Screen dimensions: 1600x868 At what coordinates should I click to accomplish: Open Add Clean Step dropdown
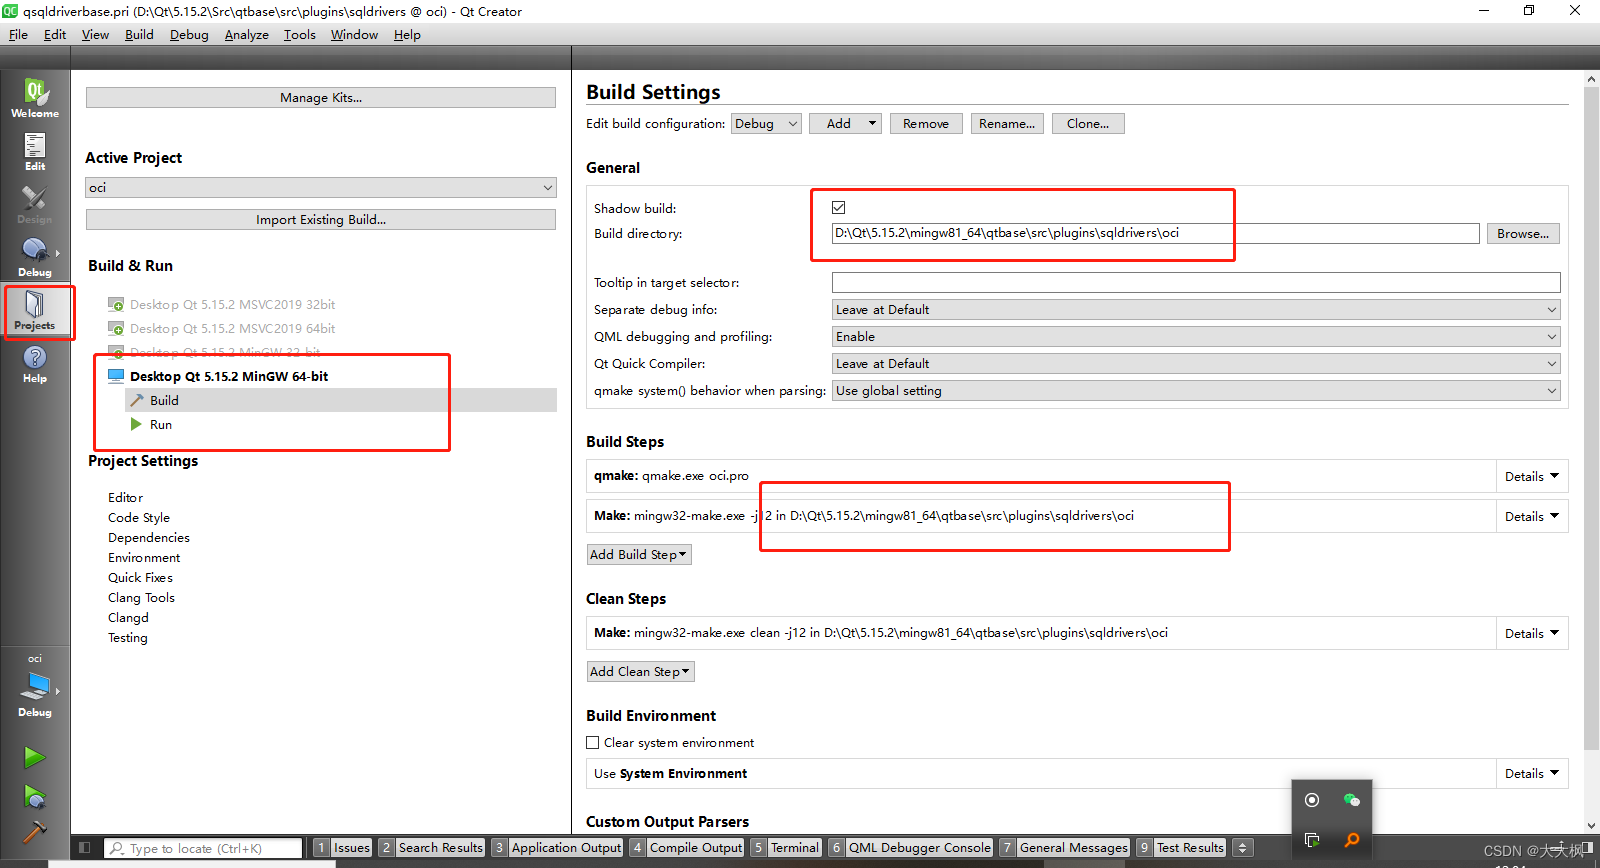point(640,672)
